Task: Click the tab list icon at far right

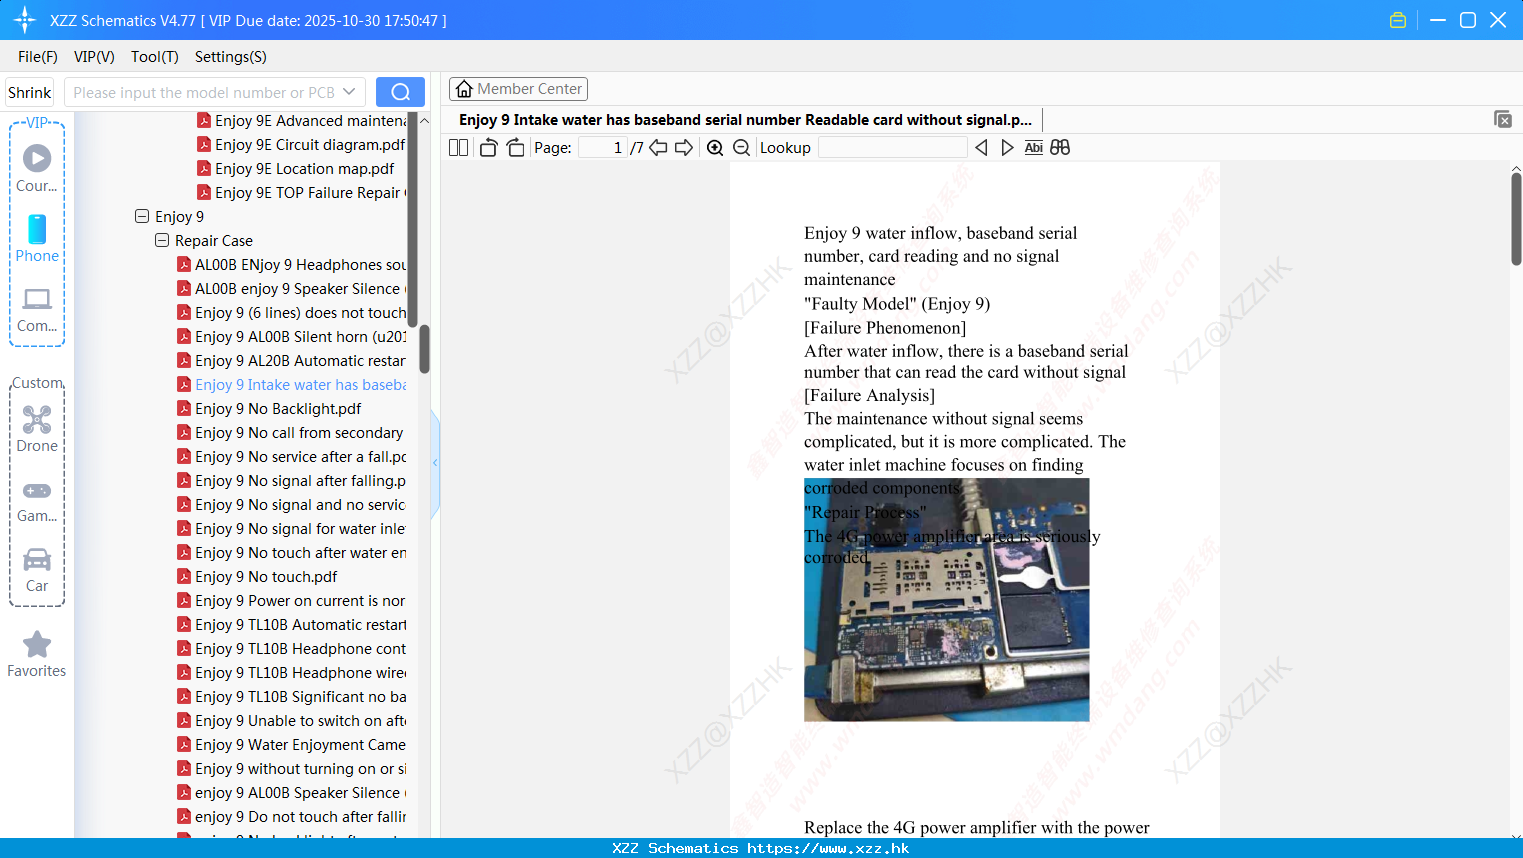Action: click(1503, 119)
